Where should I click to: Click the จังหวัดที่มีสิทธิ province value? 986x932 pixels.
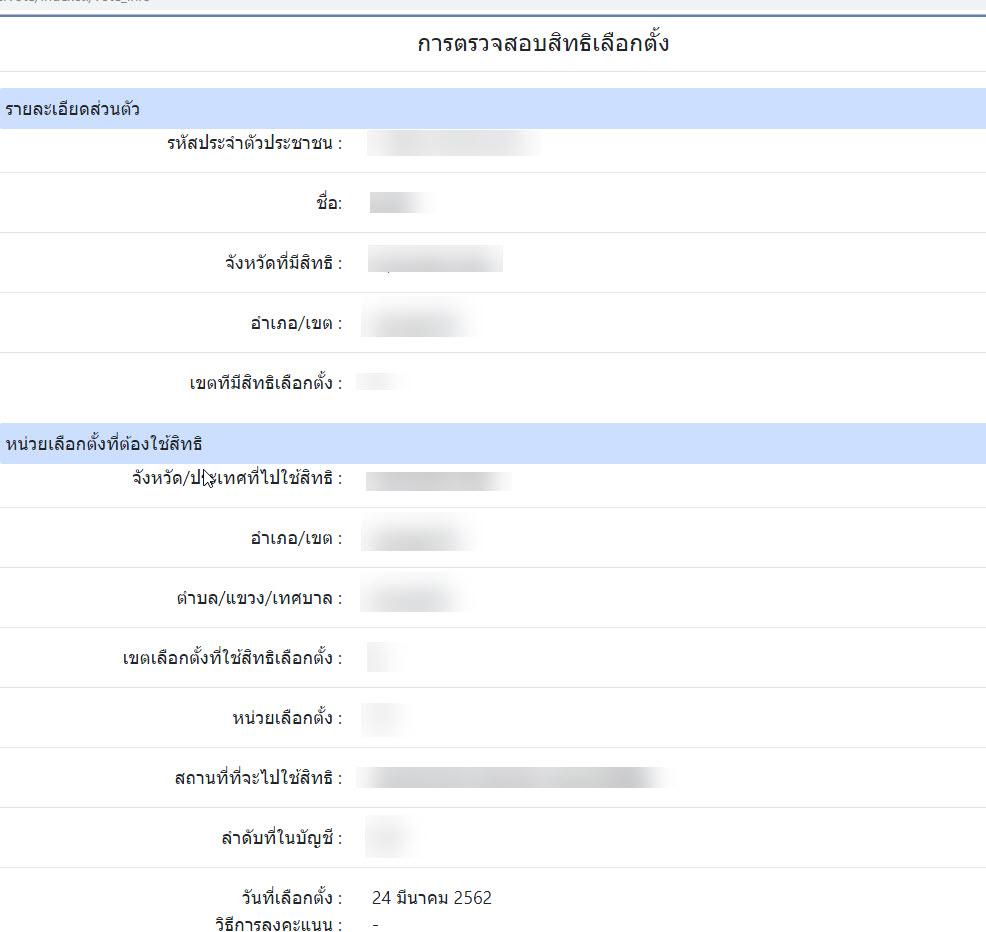click(x=435, y=262)
